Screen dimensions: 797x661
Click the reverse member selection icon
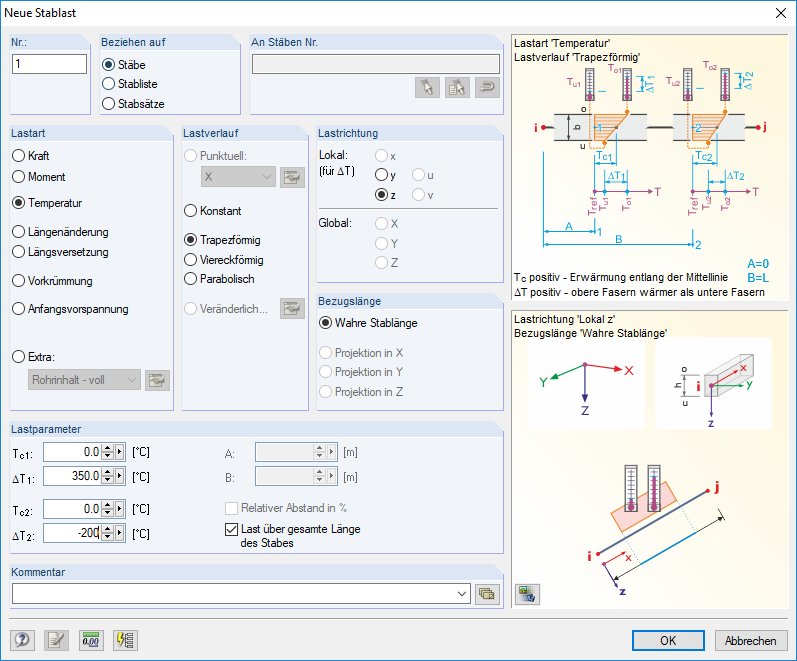[487, 87]
